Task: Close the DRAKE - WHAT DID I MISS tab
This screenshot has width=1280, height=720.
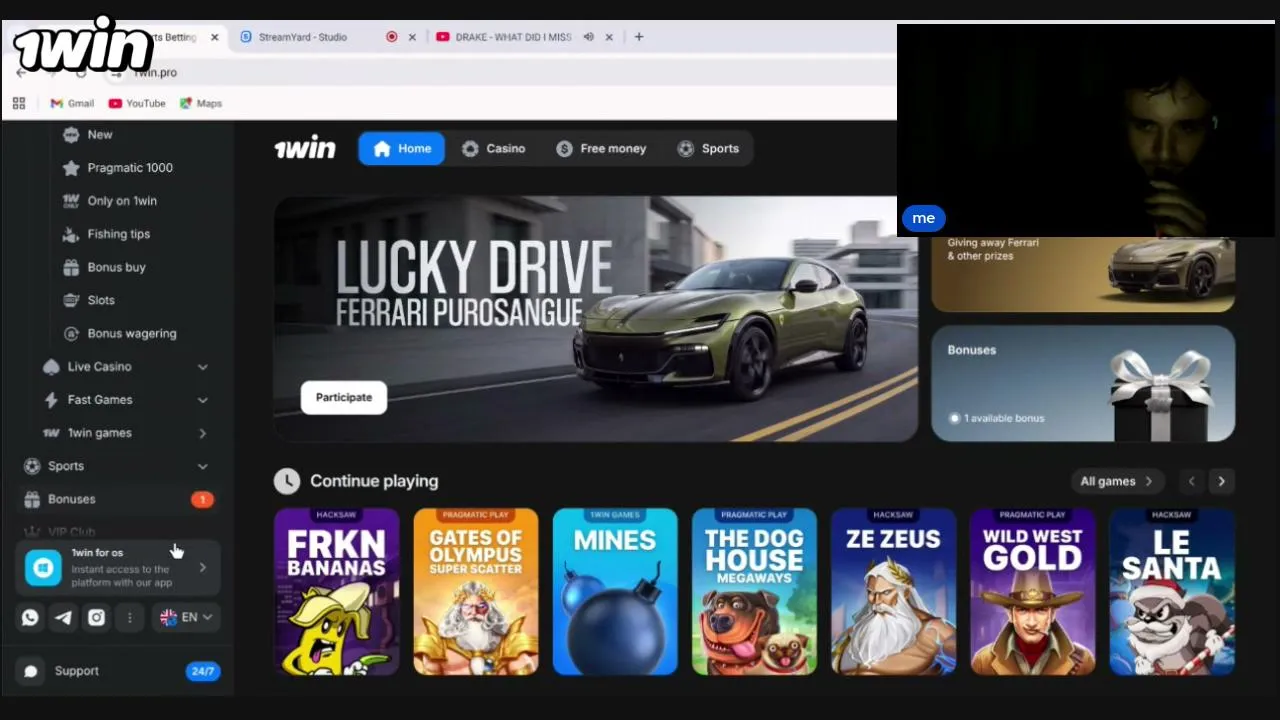Action: (x=609, y=37)
